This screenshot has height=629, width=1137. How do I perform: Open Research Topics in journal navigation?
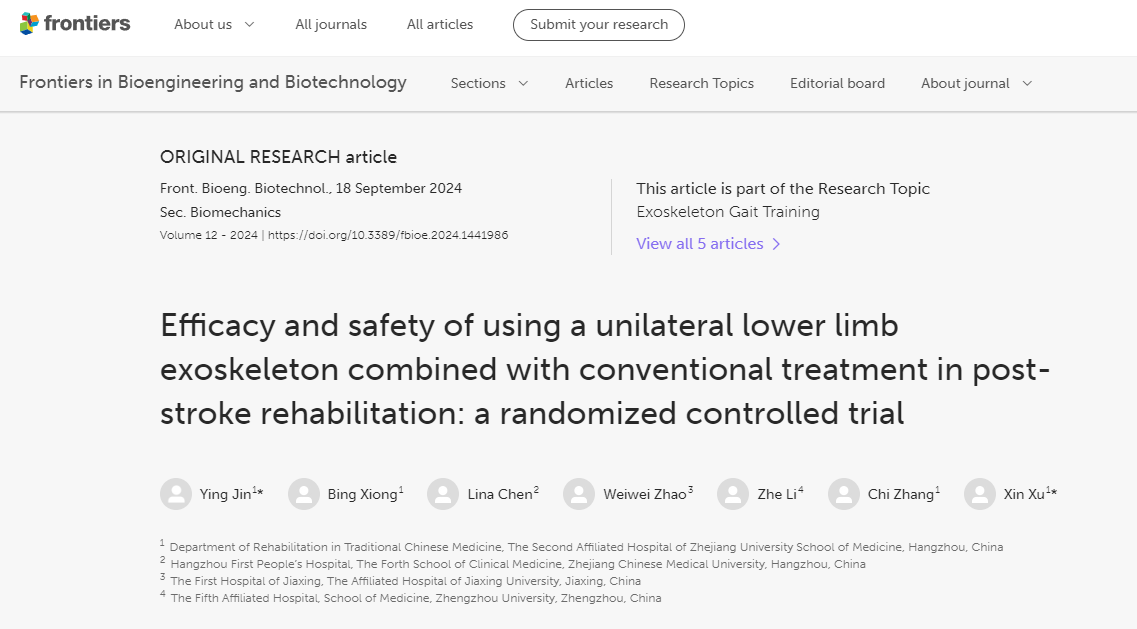click(x=701, y=84)
